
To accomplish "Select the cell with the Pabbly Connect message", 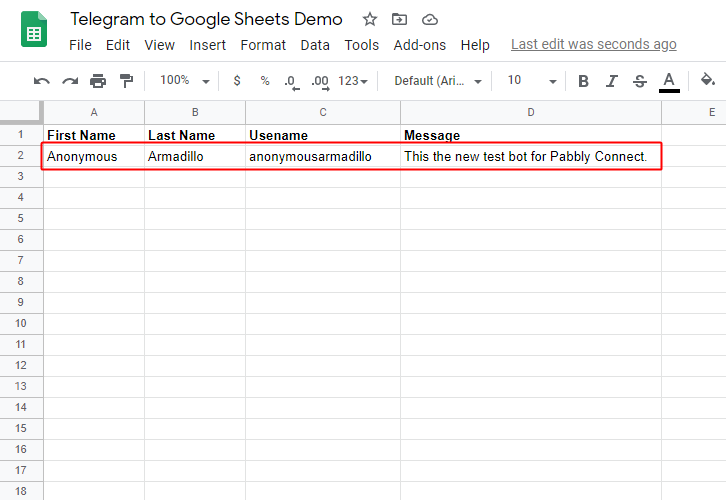I will tap(531, 156).
